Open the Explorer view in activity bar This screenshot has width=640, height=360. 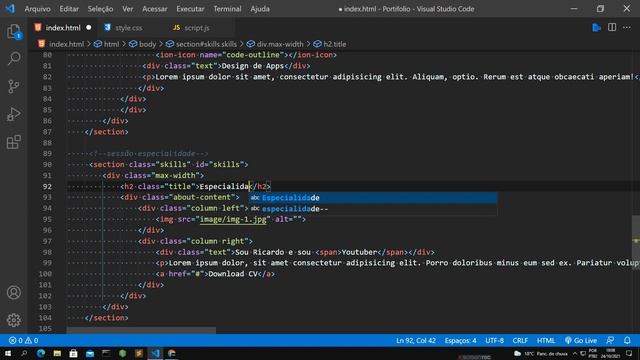[13, 32]
